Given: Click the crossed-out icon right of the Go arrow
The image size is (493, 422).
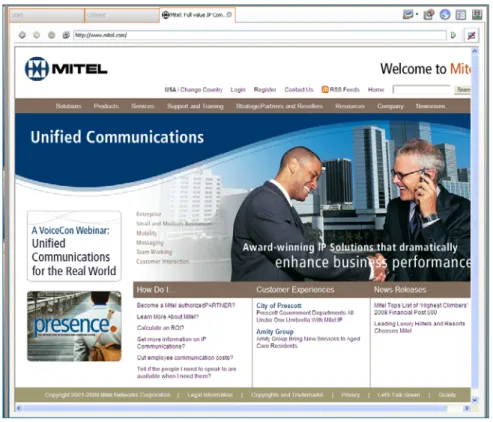Looking at the screenshot, I should point(471,35).
